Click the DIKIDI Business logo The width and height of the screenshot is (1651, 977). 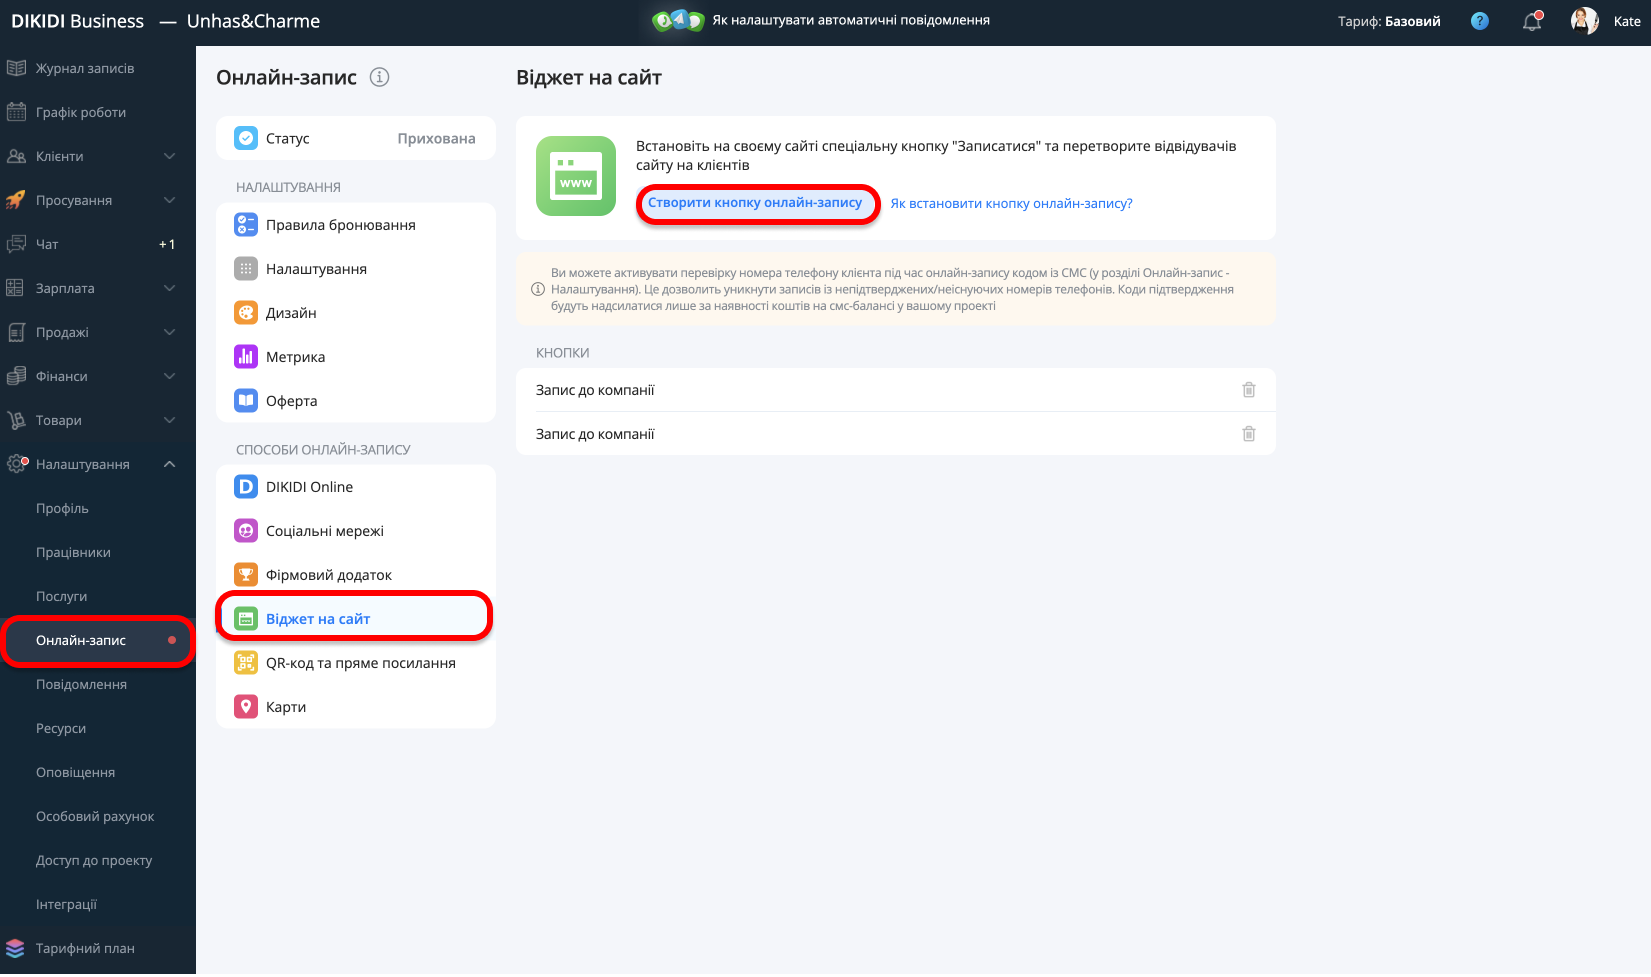(77, 21)
